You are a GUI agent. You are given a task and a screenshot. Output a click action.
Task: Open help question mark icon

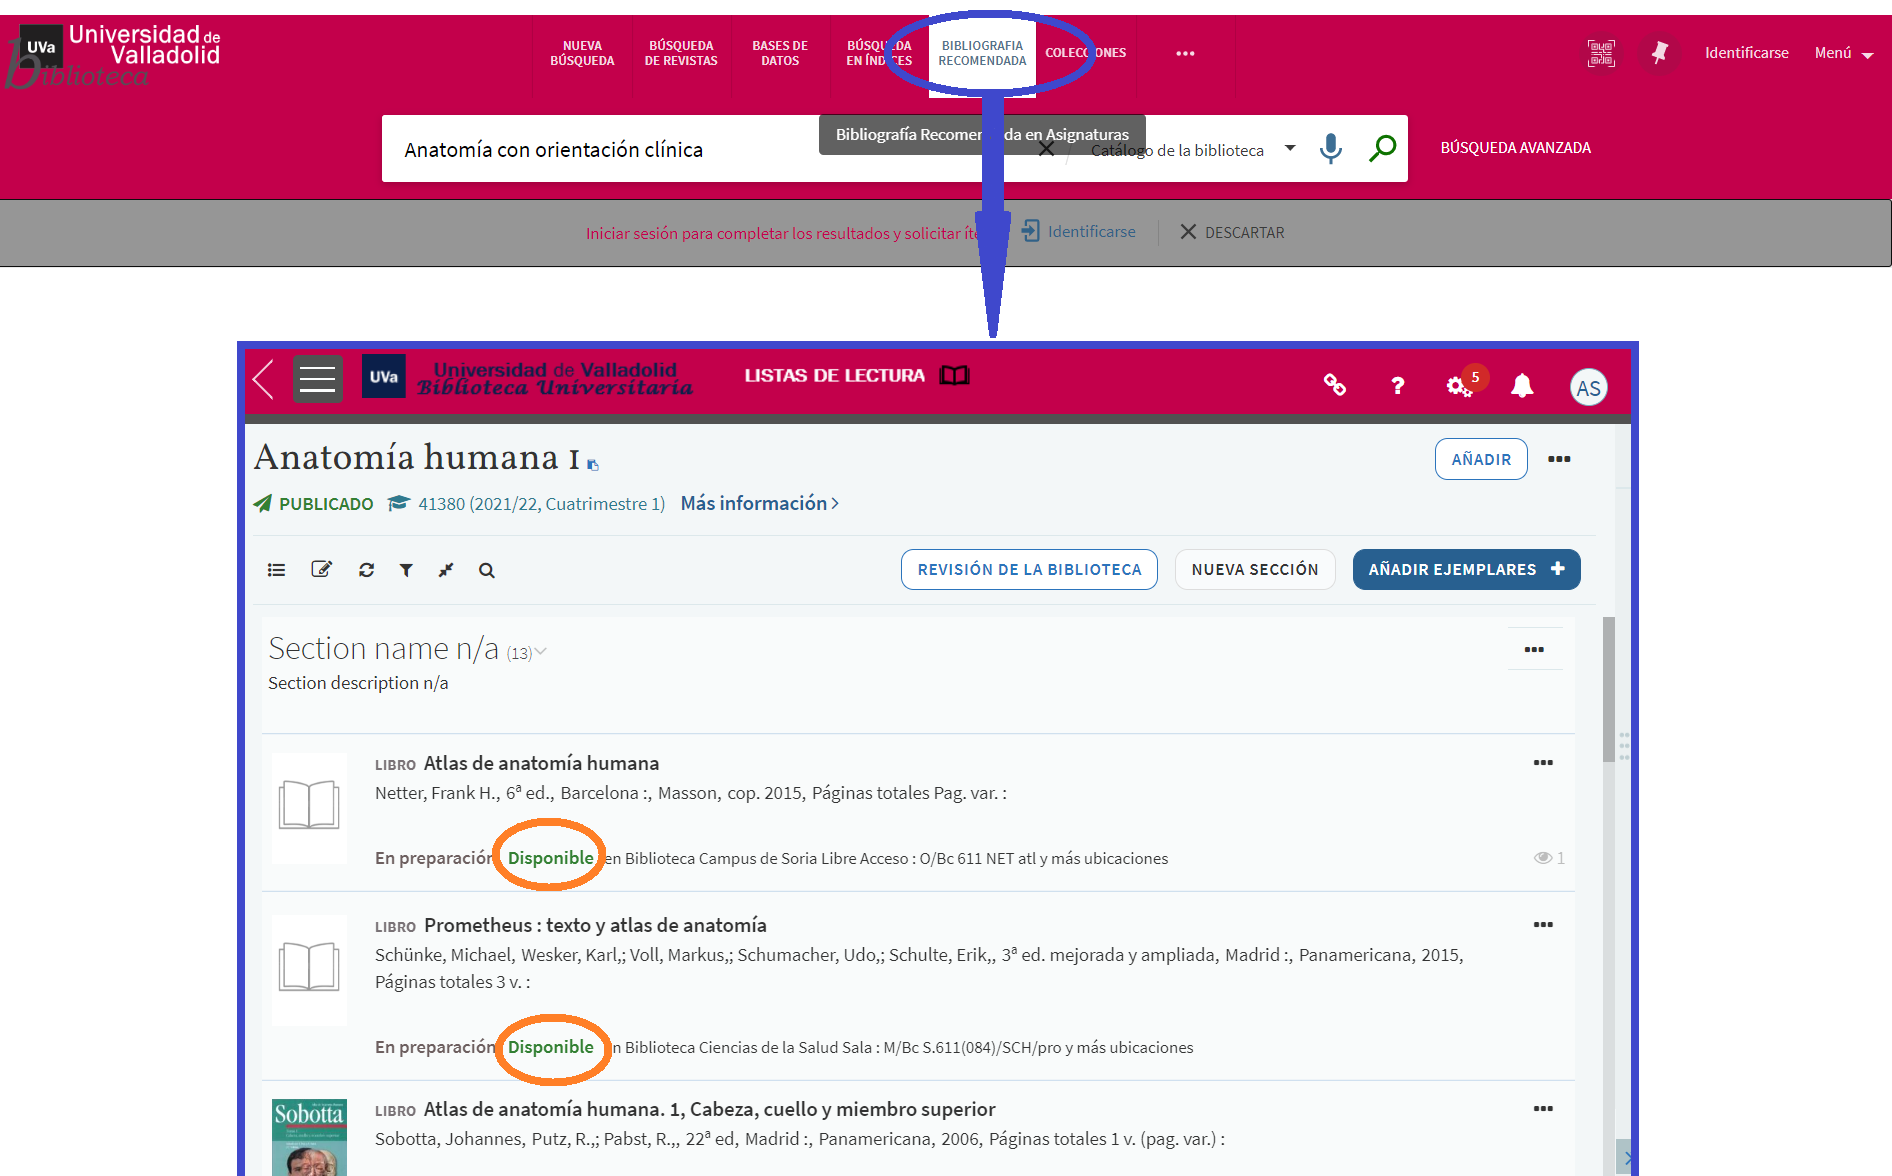[1398, 385]
